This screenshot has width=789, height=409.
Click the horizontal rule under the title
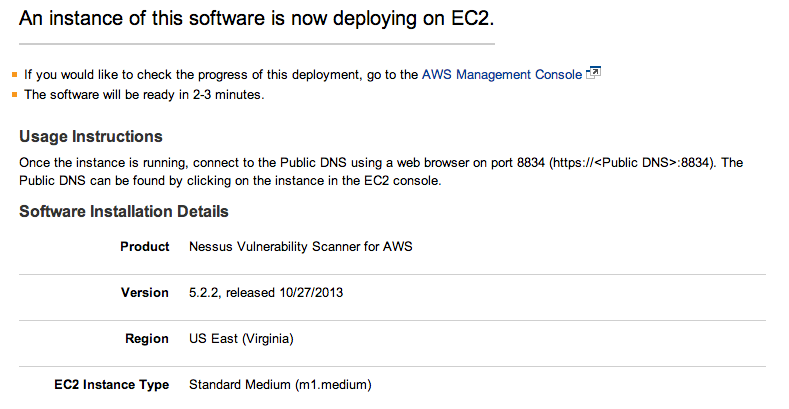click(x=257, y=44)
